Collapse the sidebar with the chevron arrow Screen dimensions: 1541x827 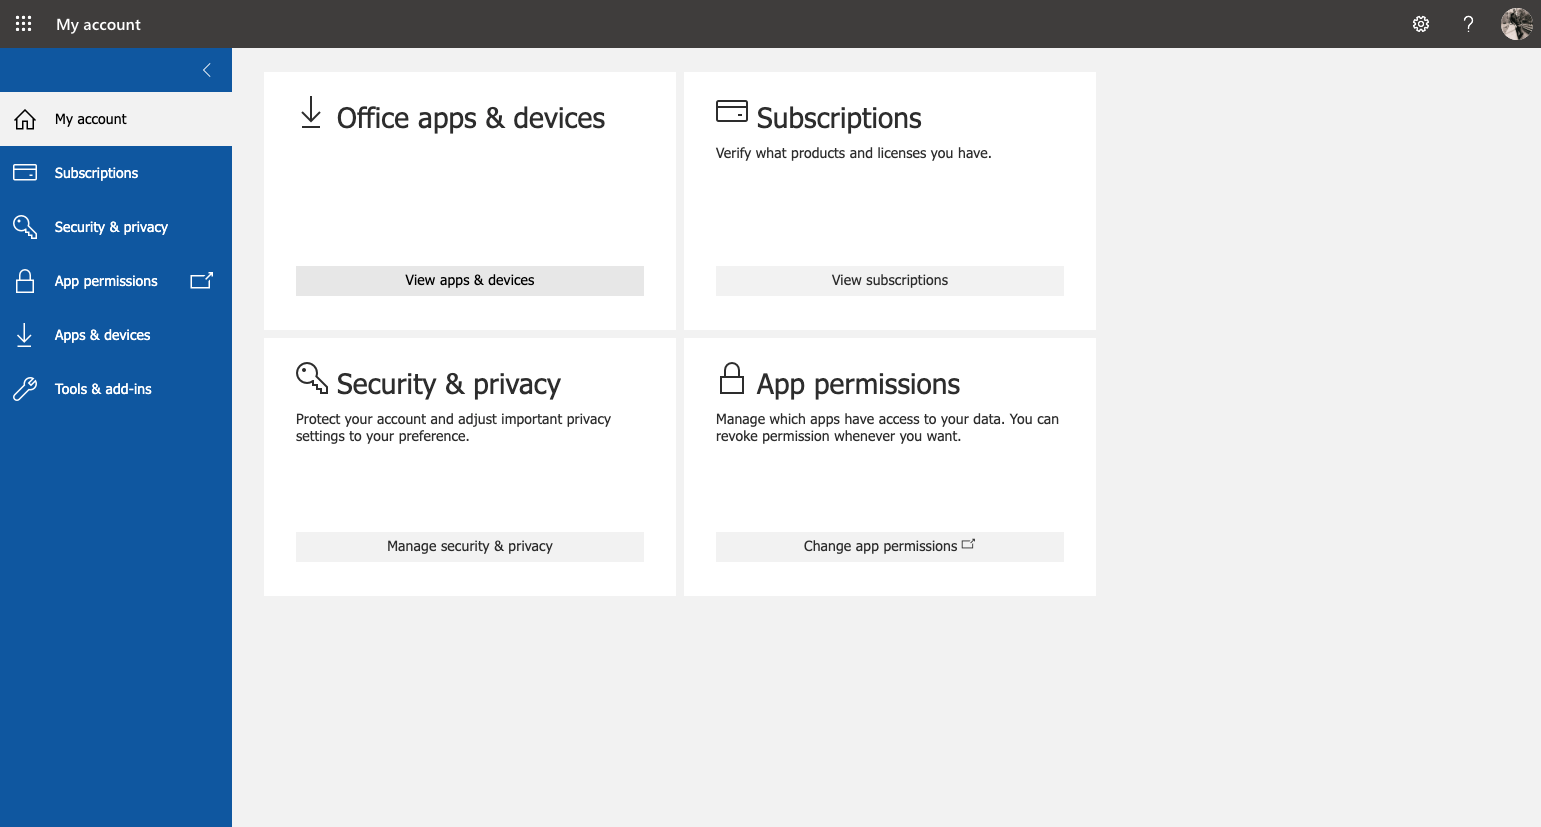click(207, 70)
